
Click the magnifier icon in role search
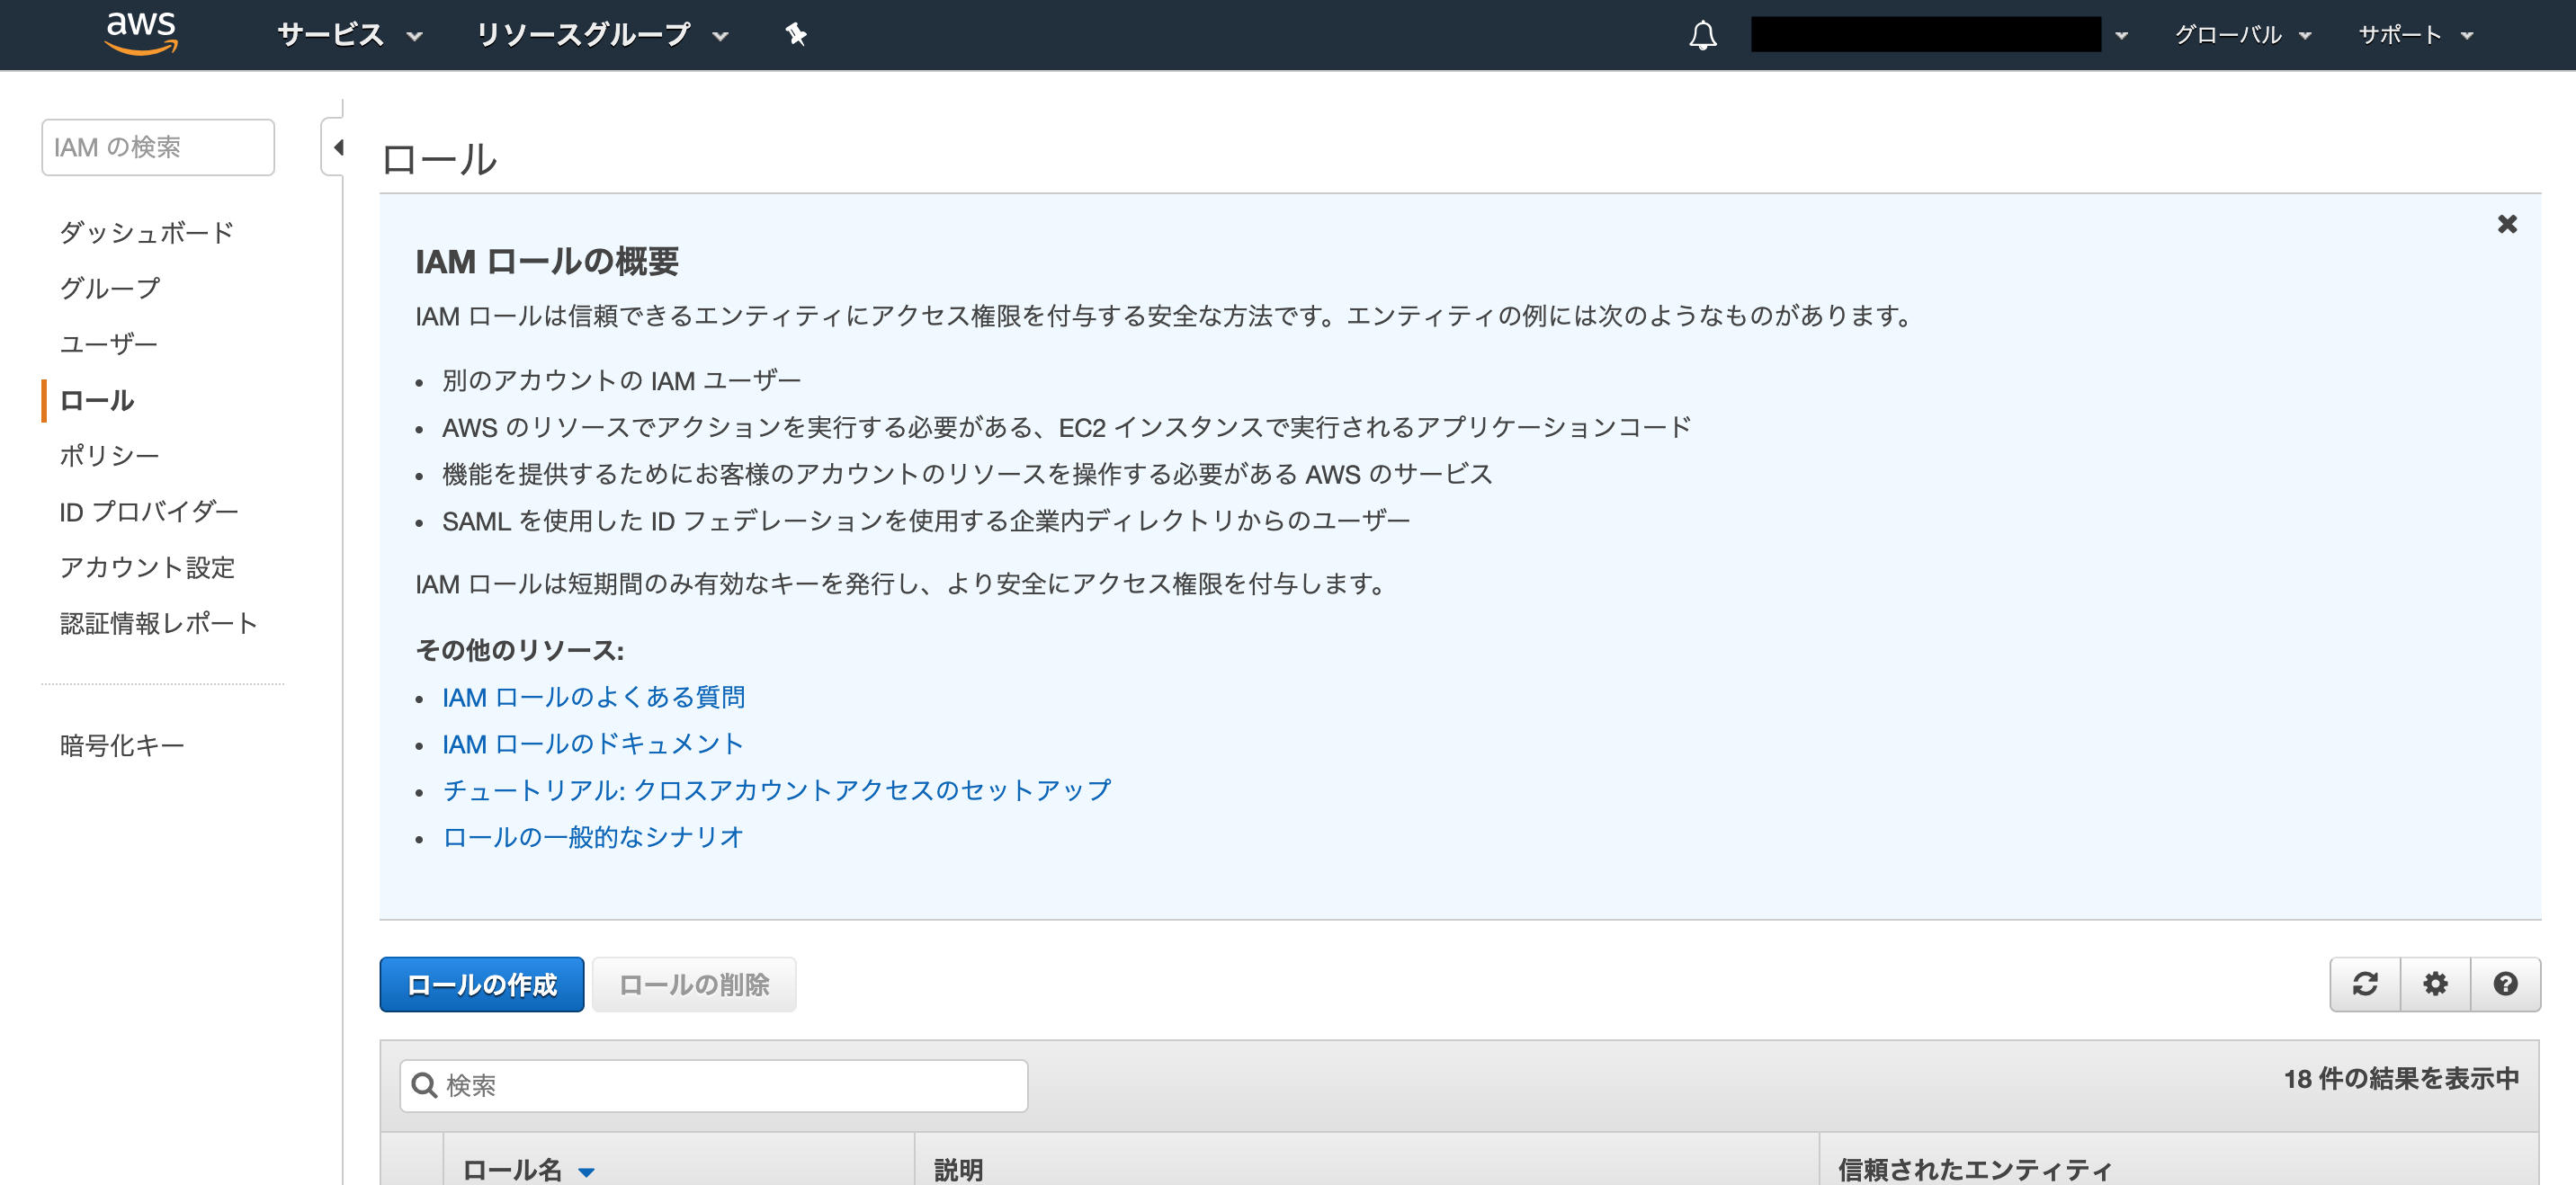[424, 1085]
